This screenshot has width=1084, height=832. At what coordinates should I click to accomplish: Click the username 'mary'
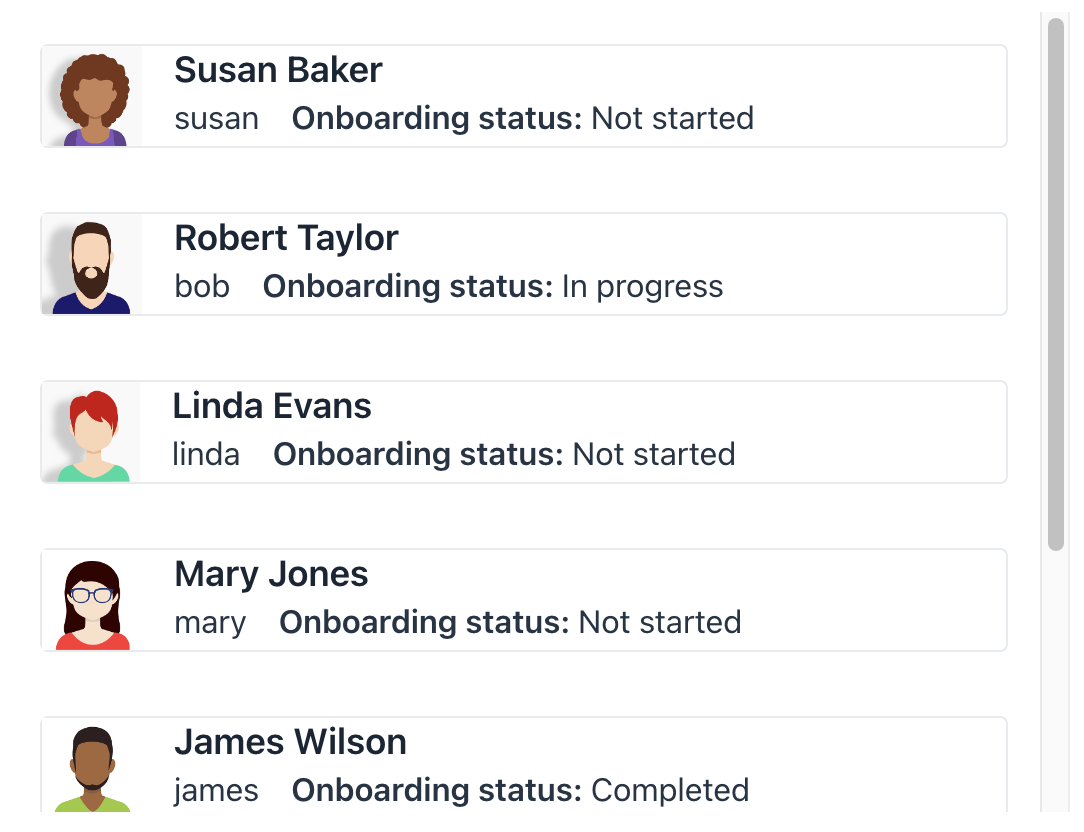[x=210, y=623]
